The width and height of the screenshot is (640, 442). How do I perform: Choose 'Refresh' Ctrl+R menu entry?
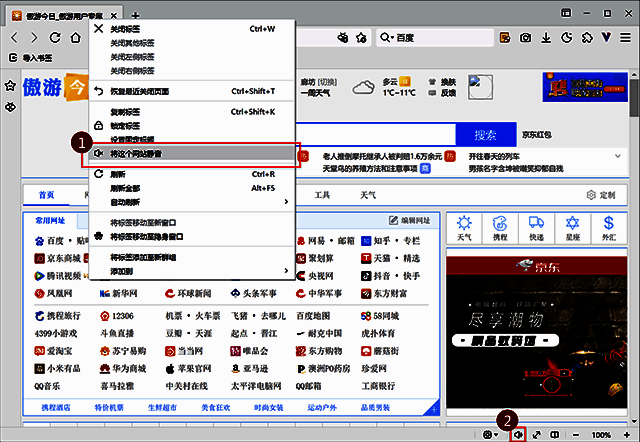coord(192,174)
